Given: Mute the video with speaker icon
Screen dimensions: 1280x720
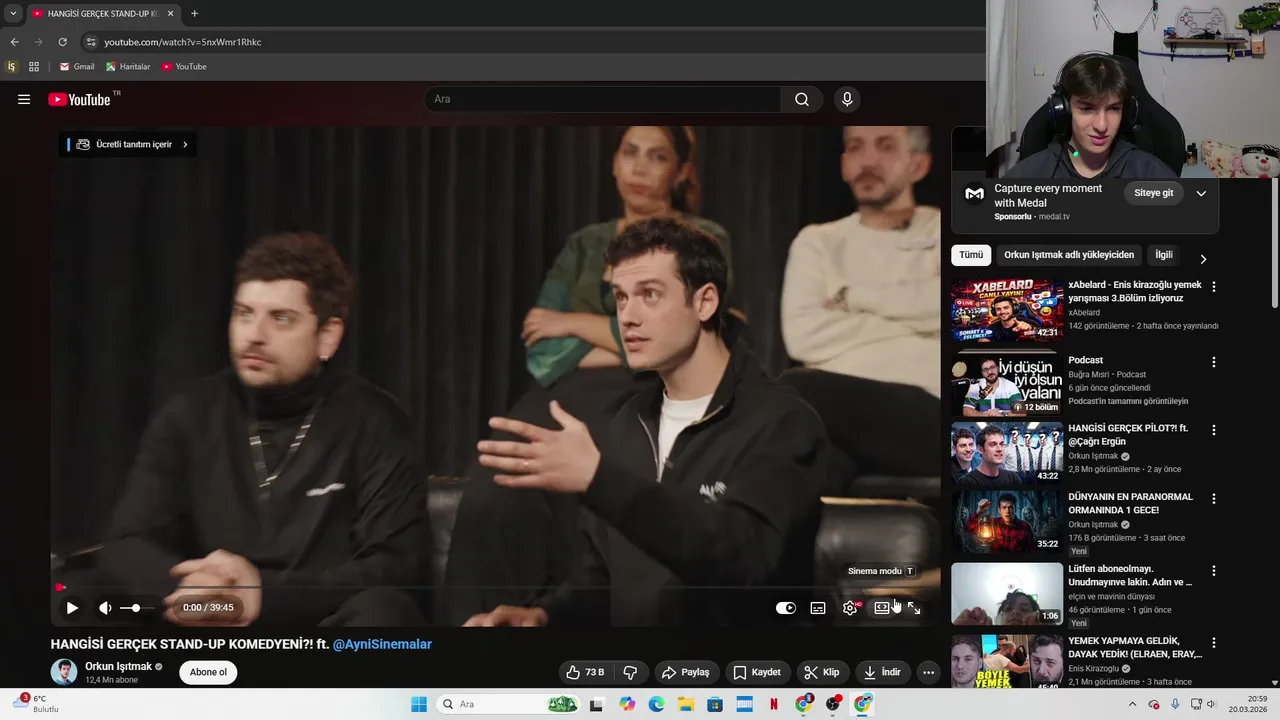Looking at the screenshot, I should coord(105,608).
